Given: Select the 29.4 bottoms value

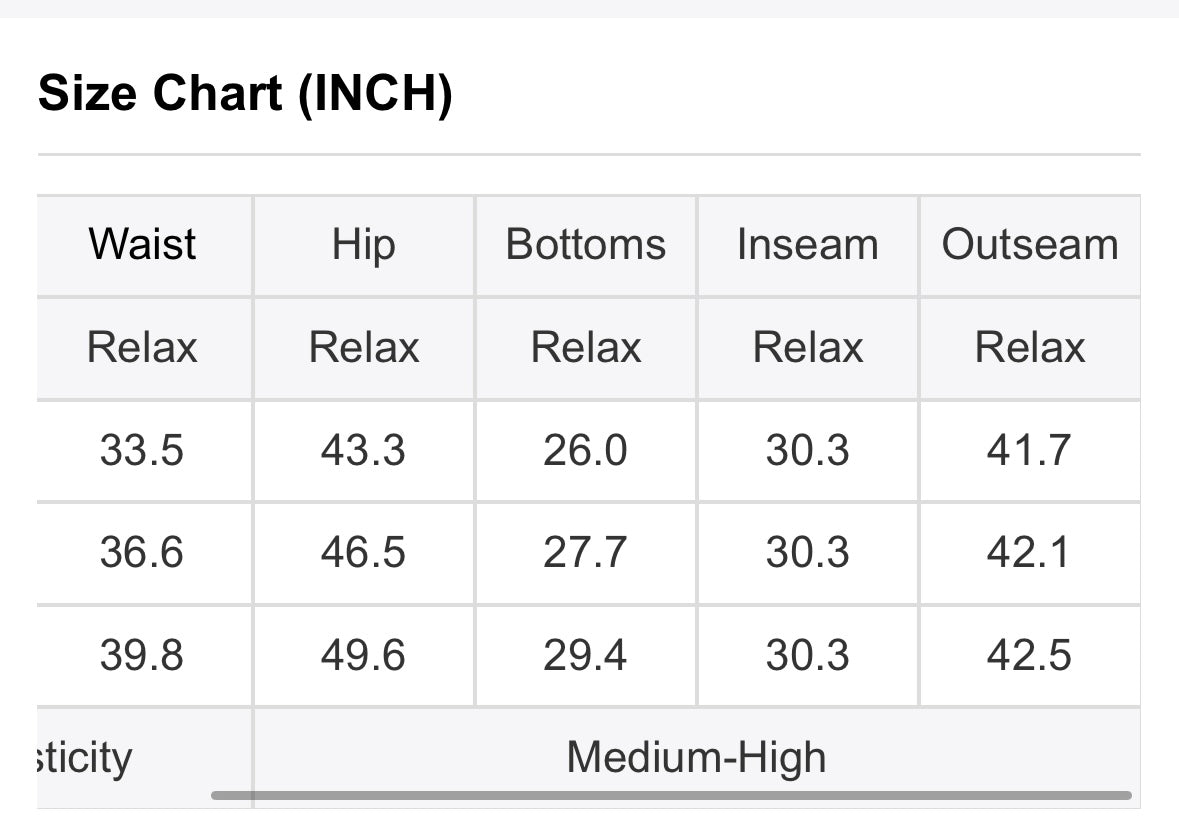Looking at the screenshot, I should pyautogui.click(x=586, y=655).
